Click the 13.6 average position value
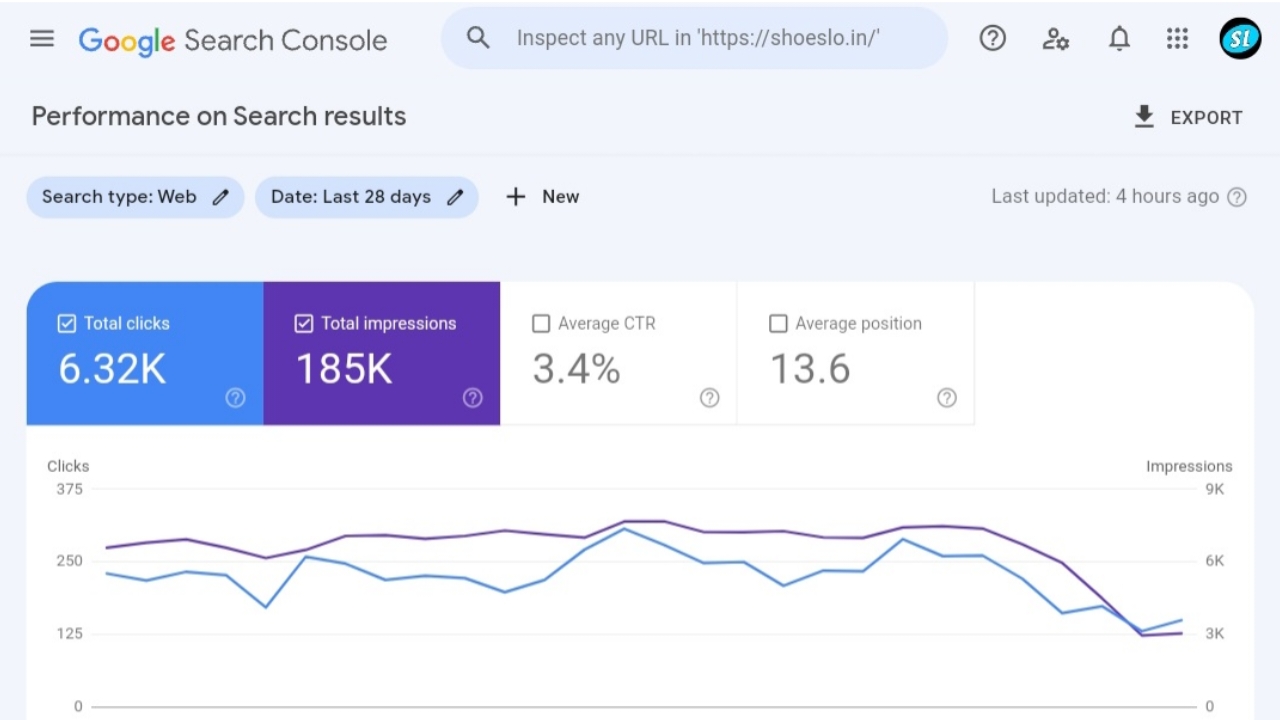The width and height of the screenshot is (1280, 720). (x=810, y=369)
